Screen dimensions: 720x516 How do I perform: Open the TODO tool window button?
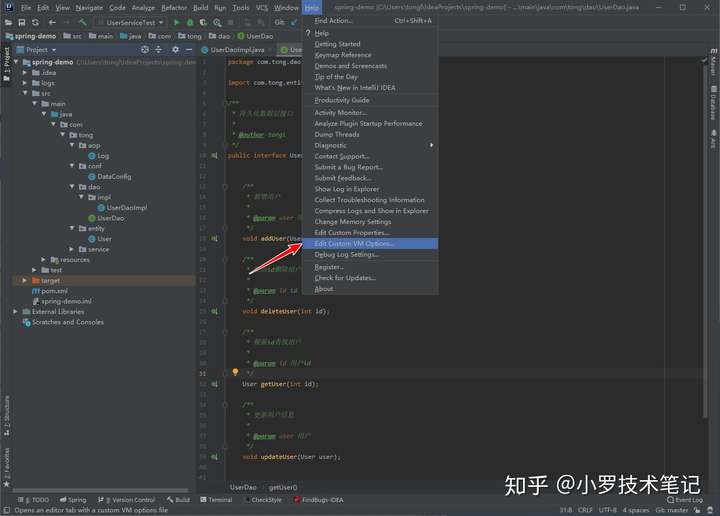(x=34, y=500)
